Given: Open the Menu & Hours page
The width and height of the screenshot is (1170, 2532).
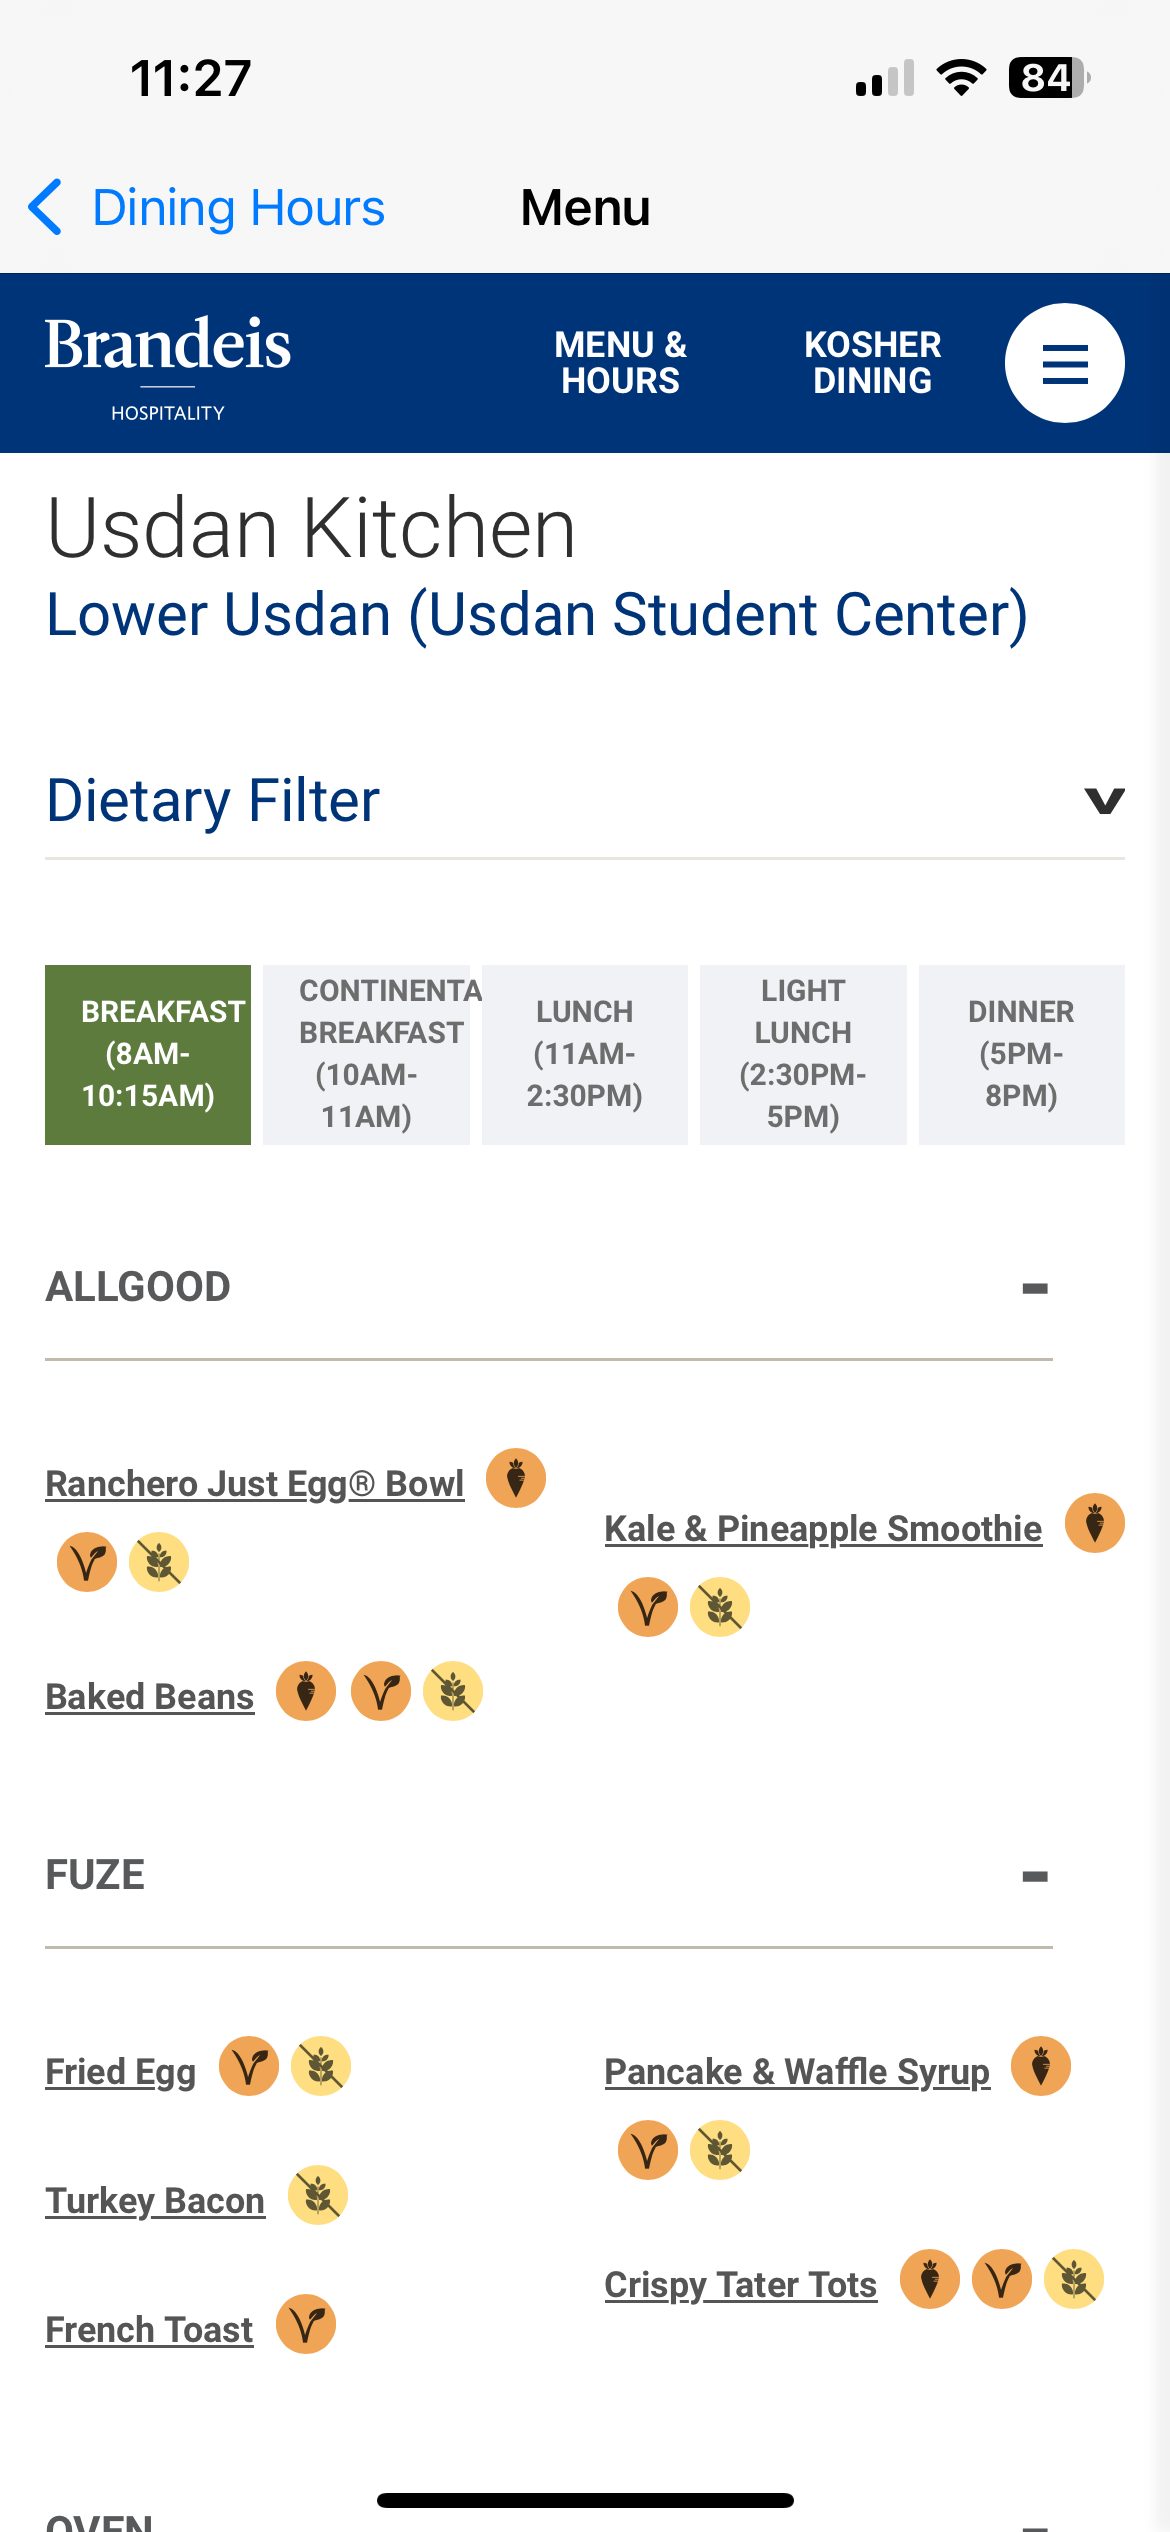Looking at the screenshot, I should click(x=620, y=362).
